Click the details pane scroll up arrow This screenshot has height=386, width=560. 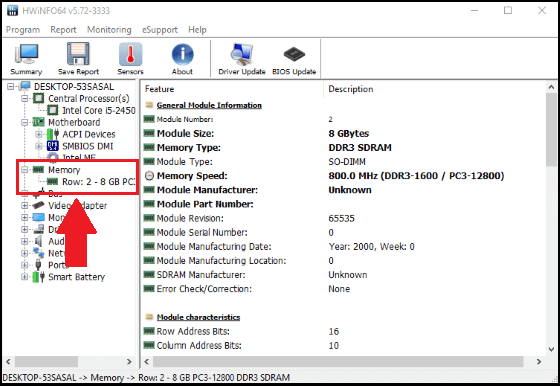click(551, 87)
